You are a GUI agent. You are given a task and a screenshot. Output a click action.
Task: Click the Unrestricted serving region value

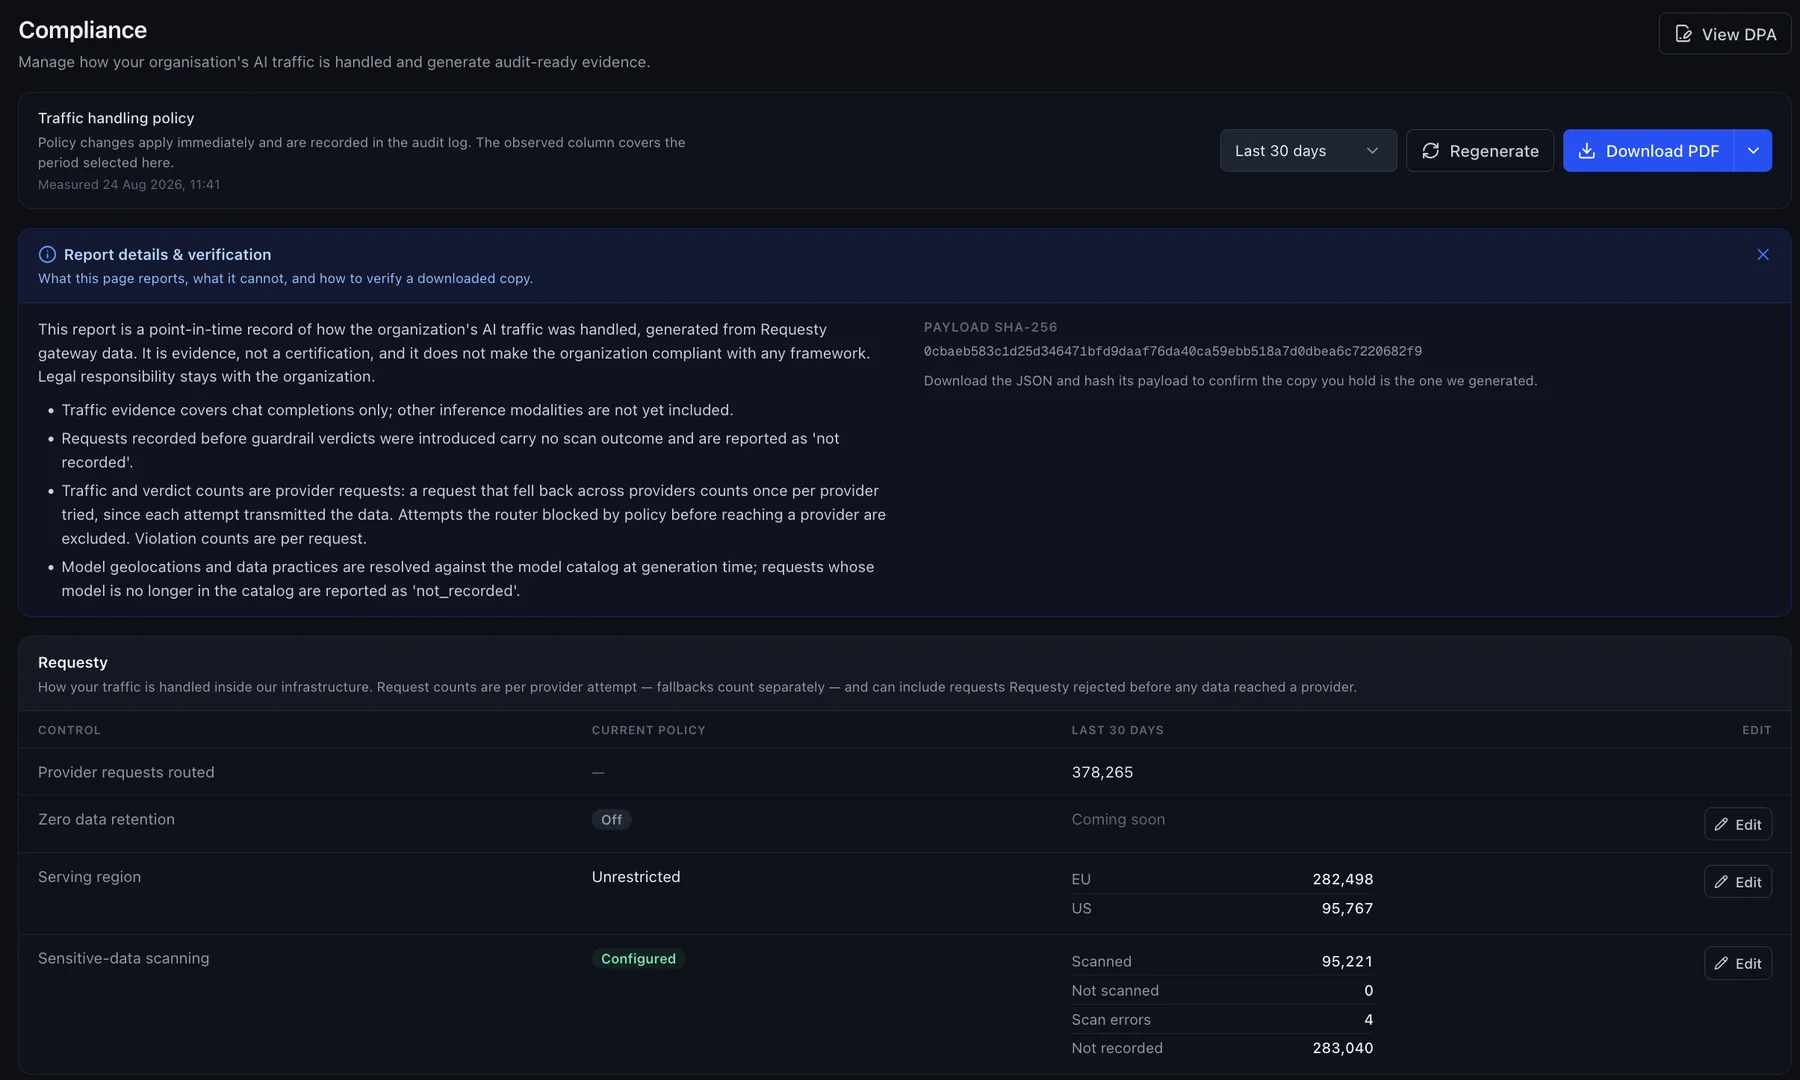(x=636, y=877)
